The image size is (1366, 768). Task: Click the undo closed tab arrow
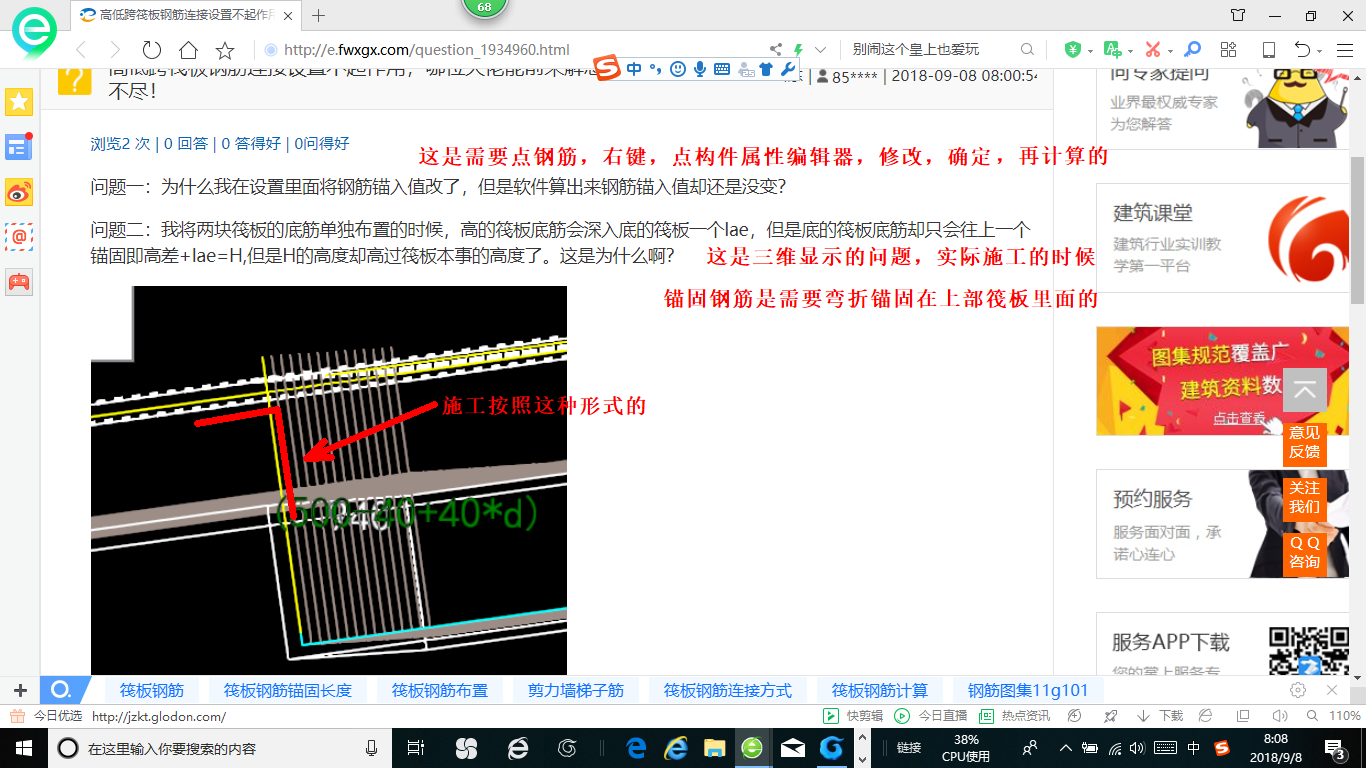tap(1302, 50)
